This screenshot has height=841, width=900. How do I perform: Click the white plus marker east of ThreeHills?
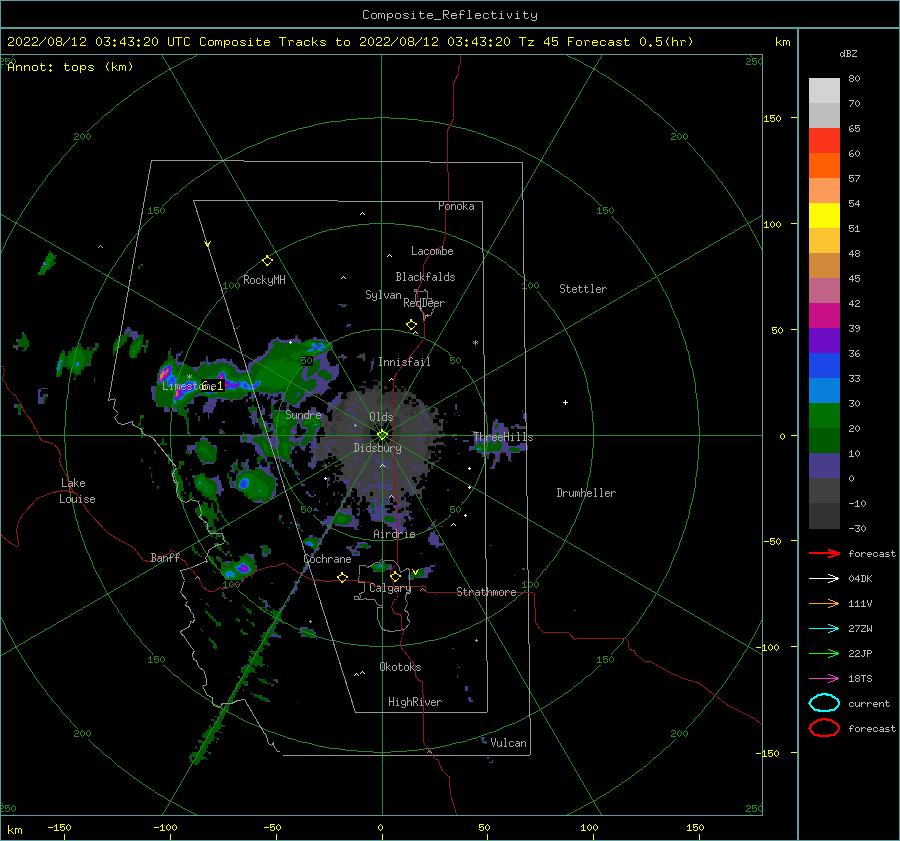click(x=565, y=402)
